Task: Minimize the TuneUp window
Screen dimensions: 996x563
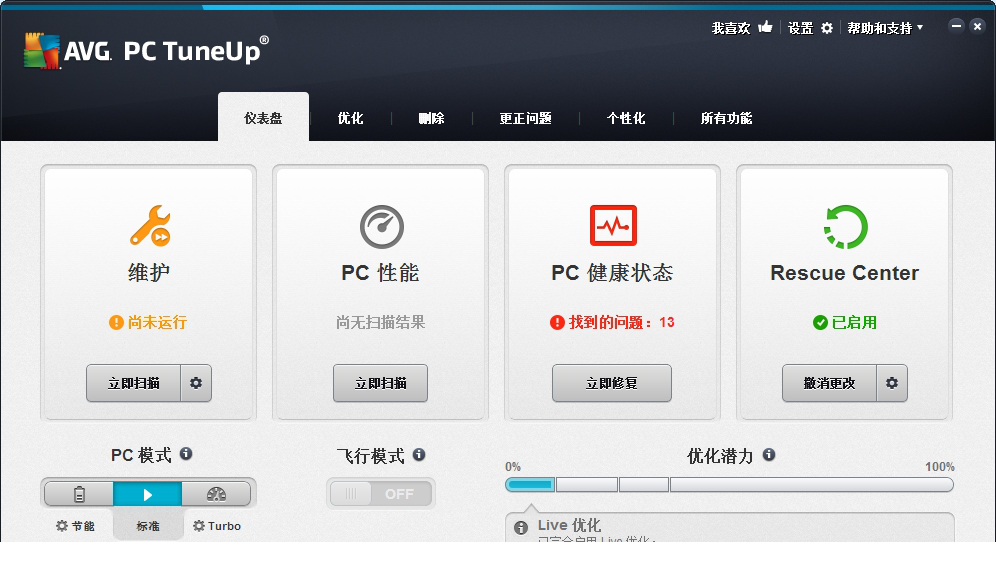Action: 956,26
